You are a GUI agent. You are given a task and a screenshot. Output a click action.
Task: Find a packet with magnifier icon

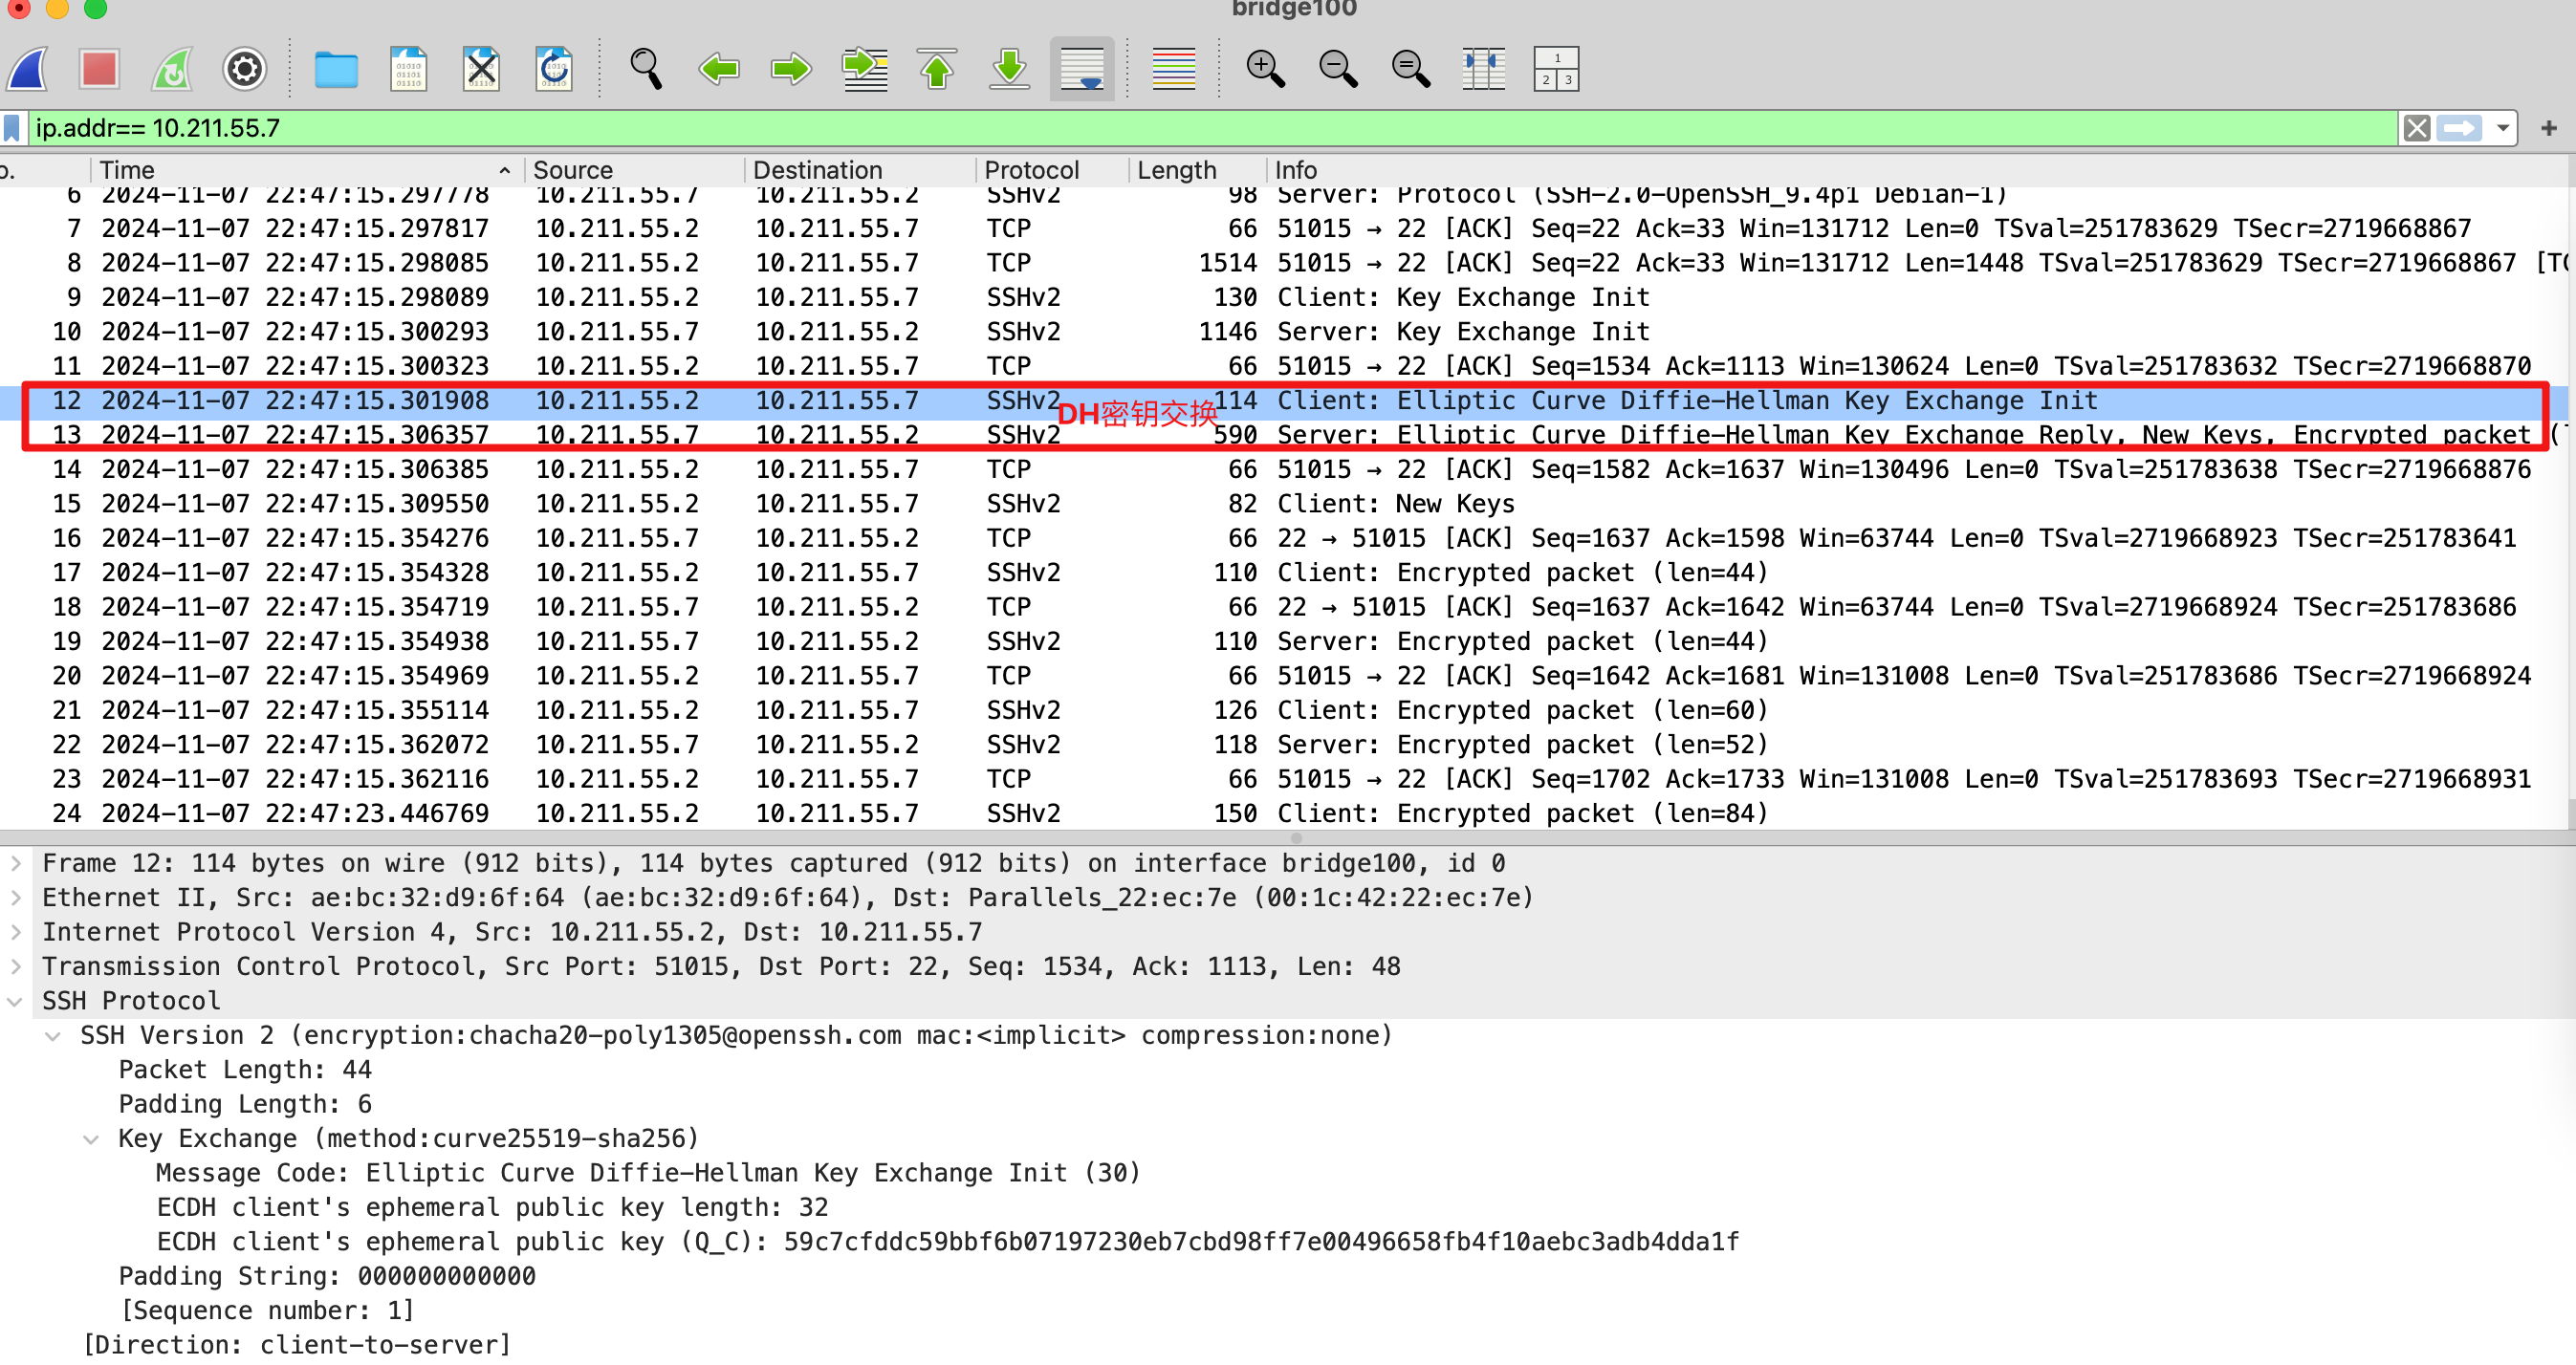coord(646,69)
